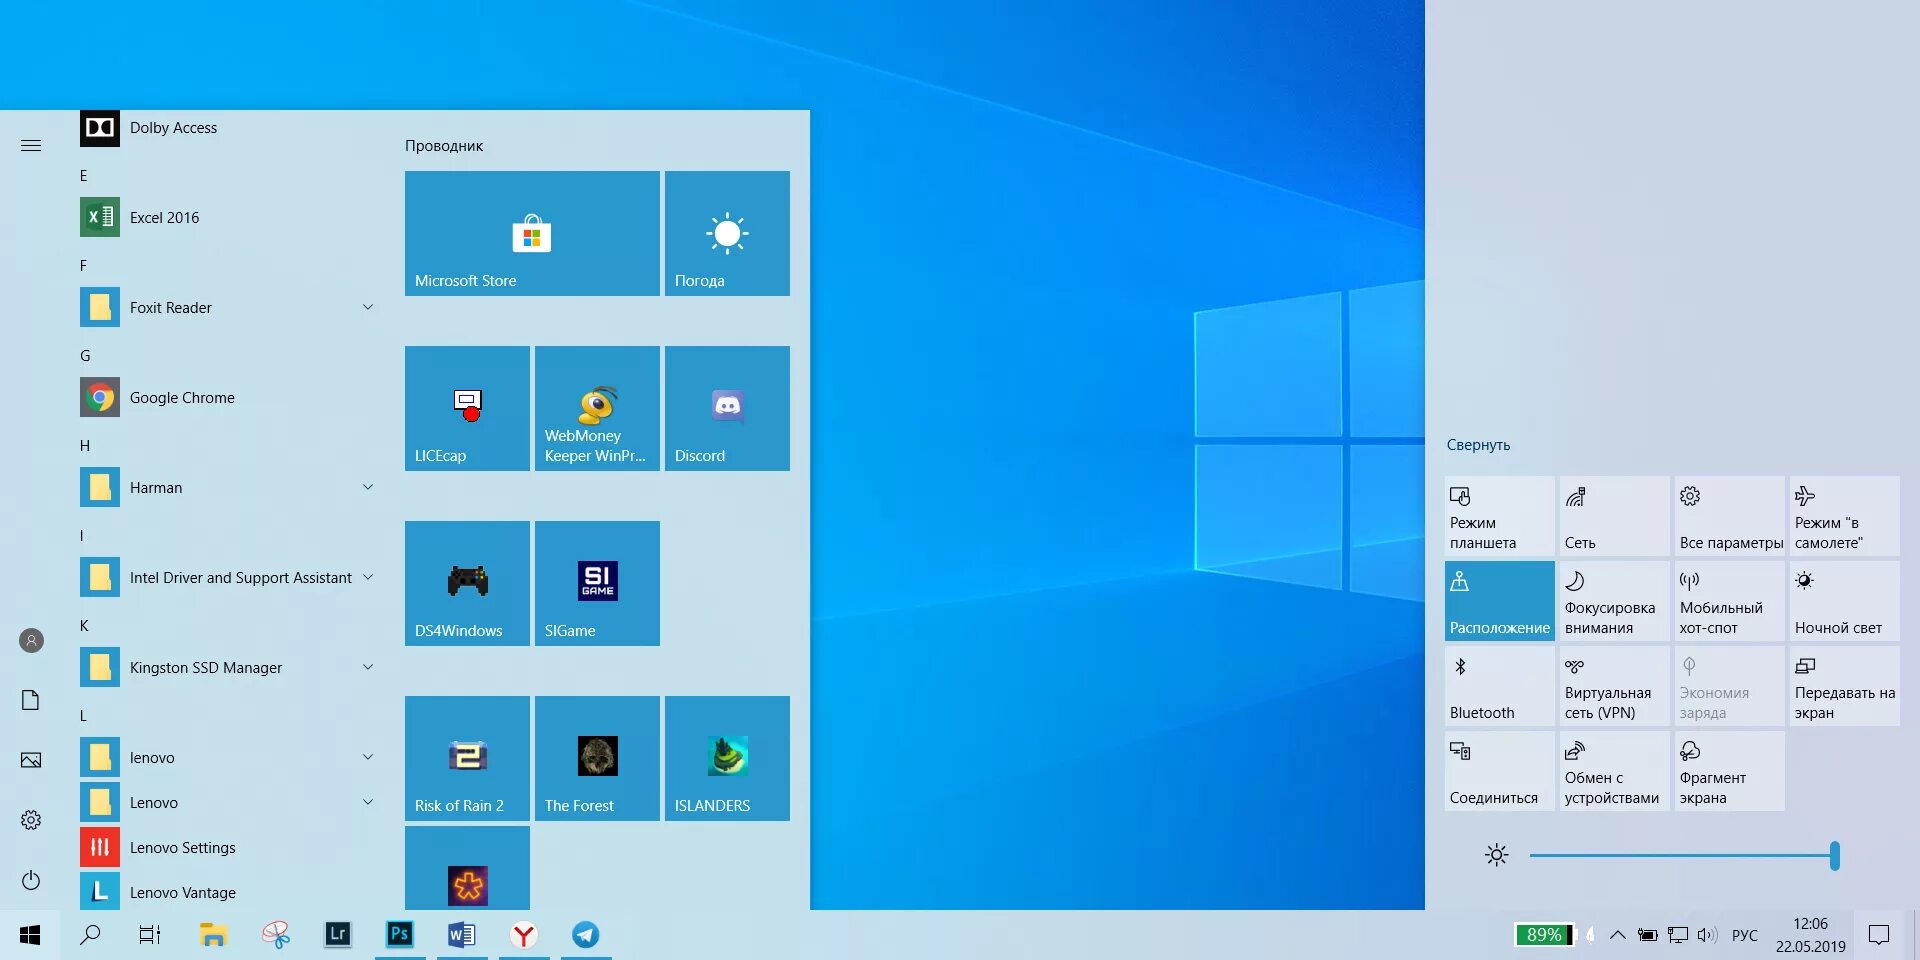Toggle Фокусировка внимания focus assist
The image size is (1920, 960).
pos(1615,601)
